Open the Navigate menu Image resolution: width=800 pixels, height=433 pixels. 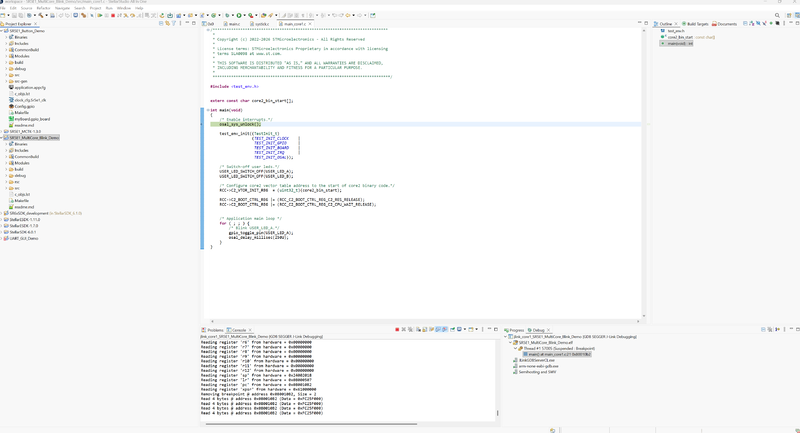62,8
